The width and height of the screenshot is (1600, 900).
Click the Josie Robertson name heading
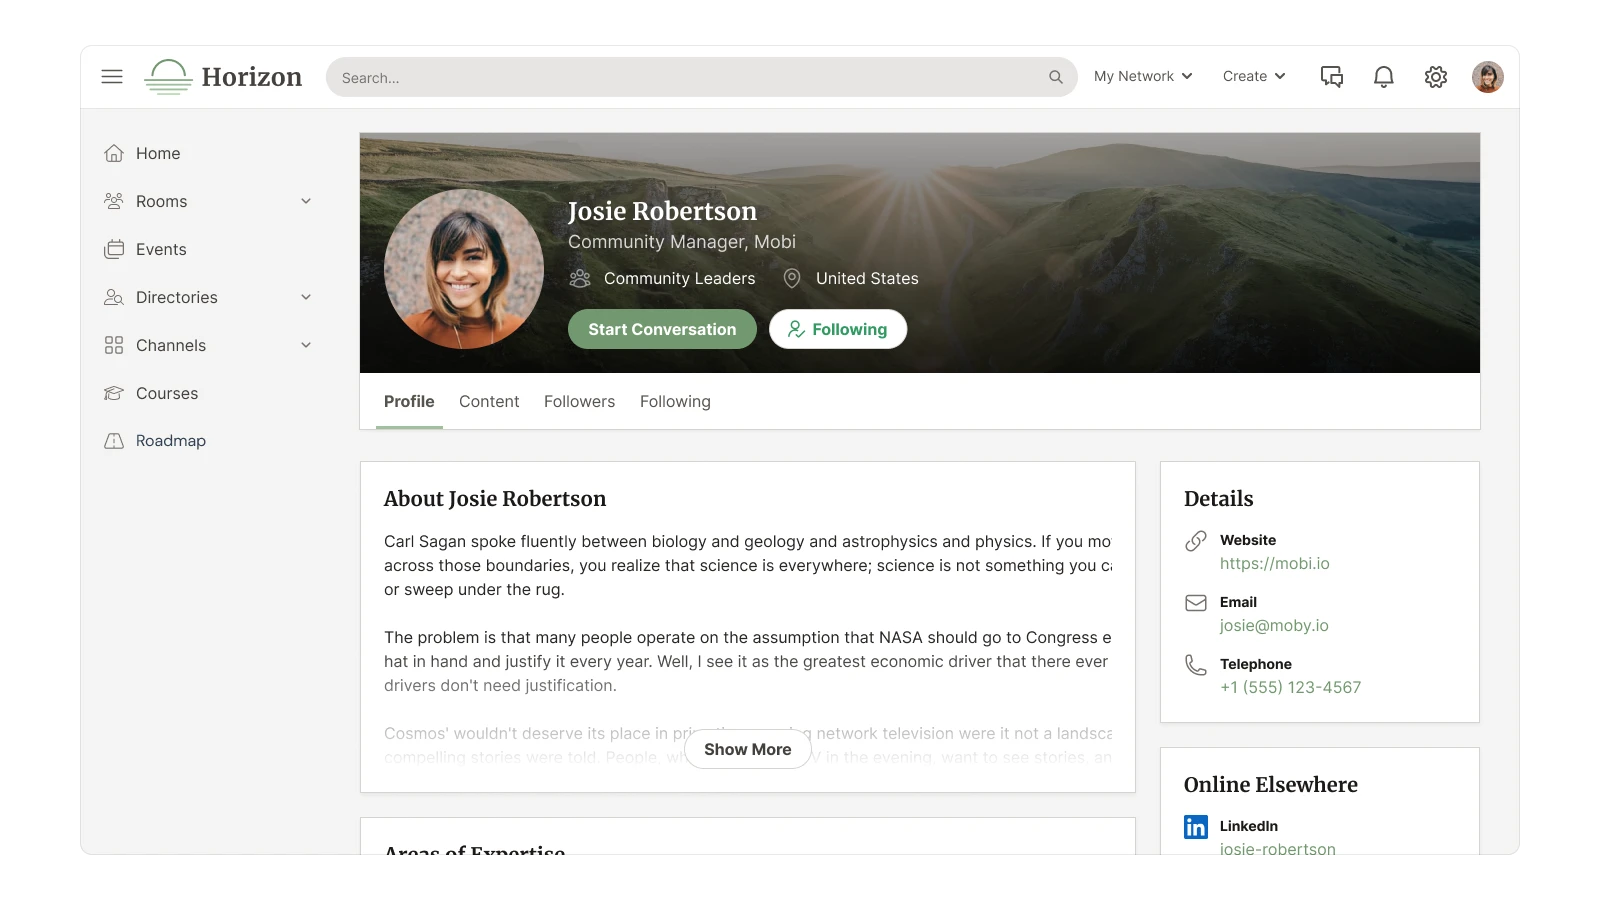(x=663, y=211)
